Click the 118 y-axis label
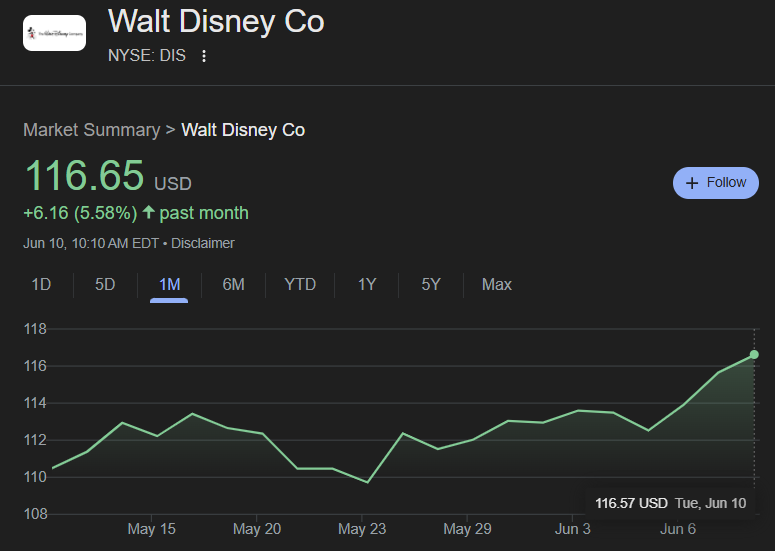Screen dimensions: 775x551 [x=35, y=329]
